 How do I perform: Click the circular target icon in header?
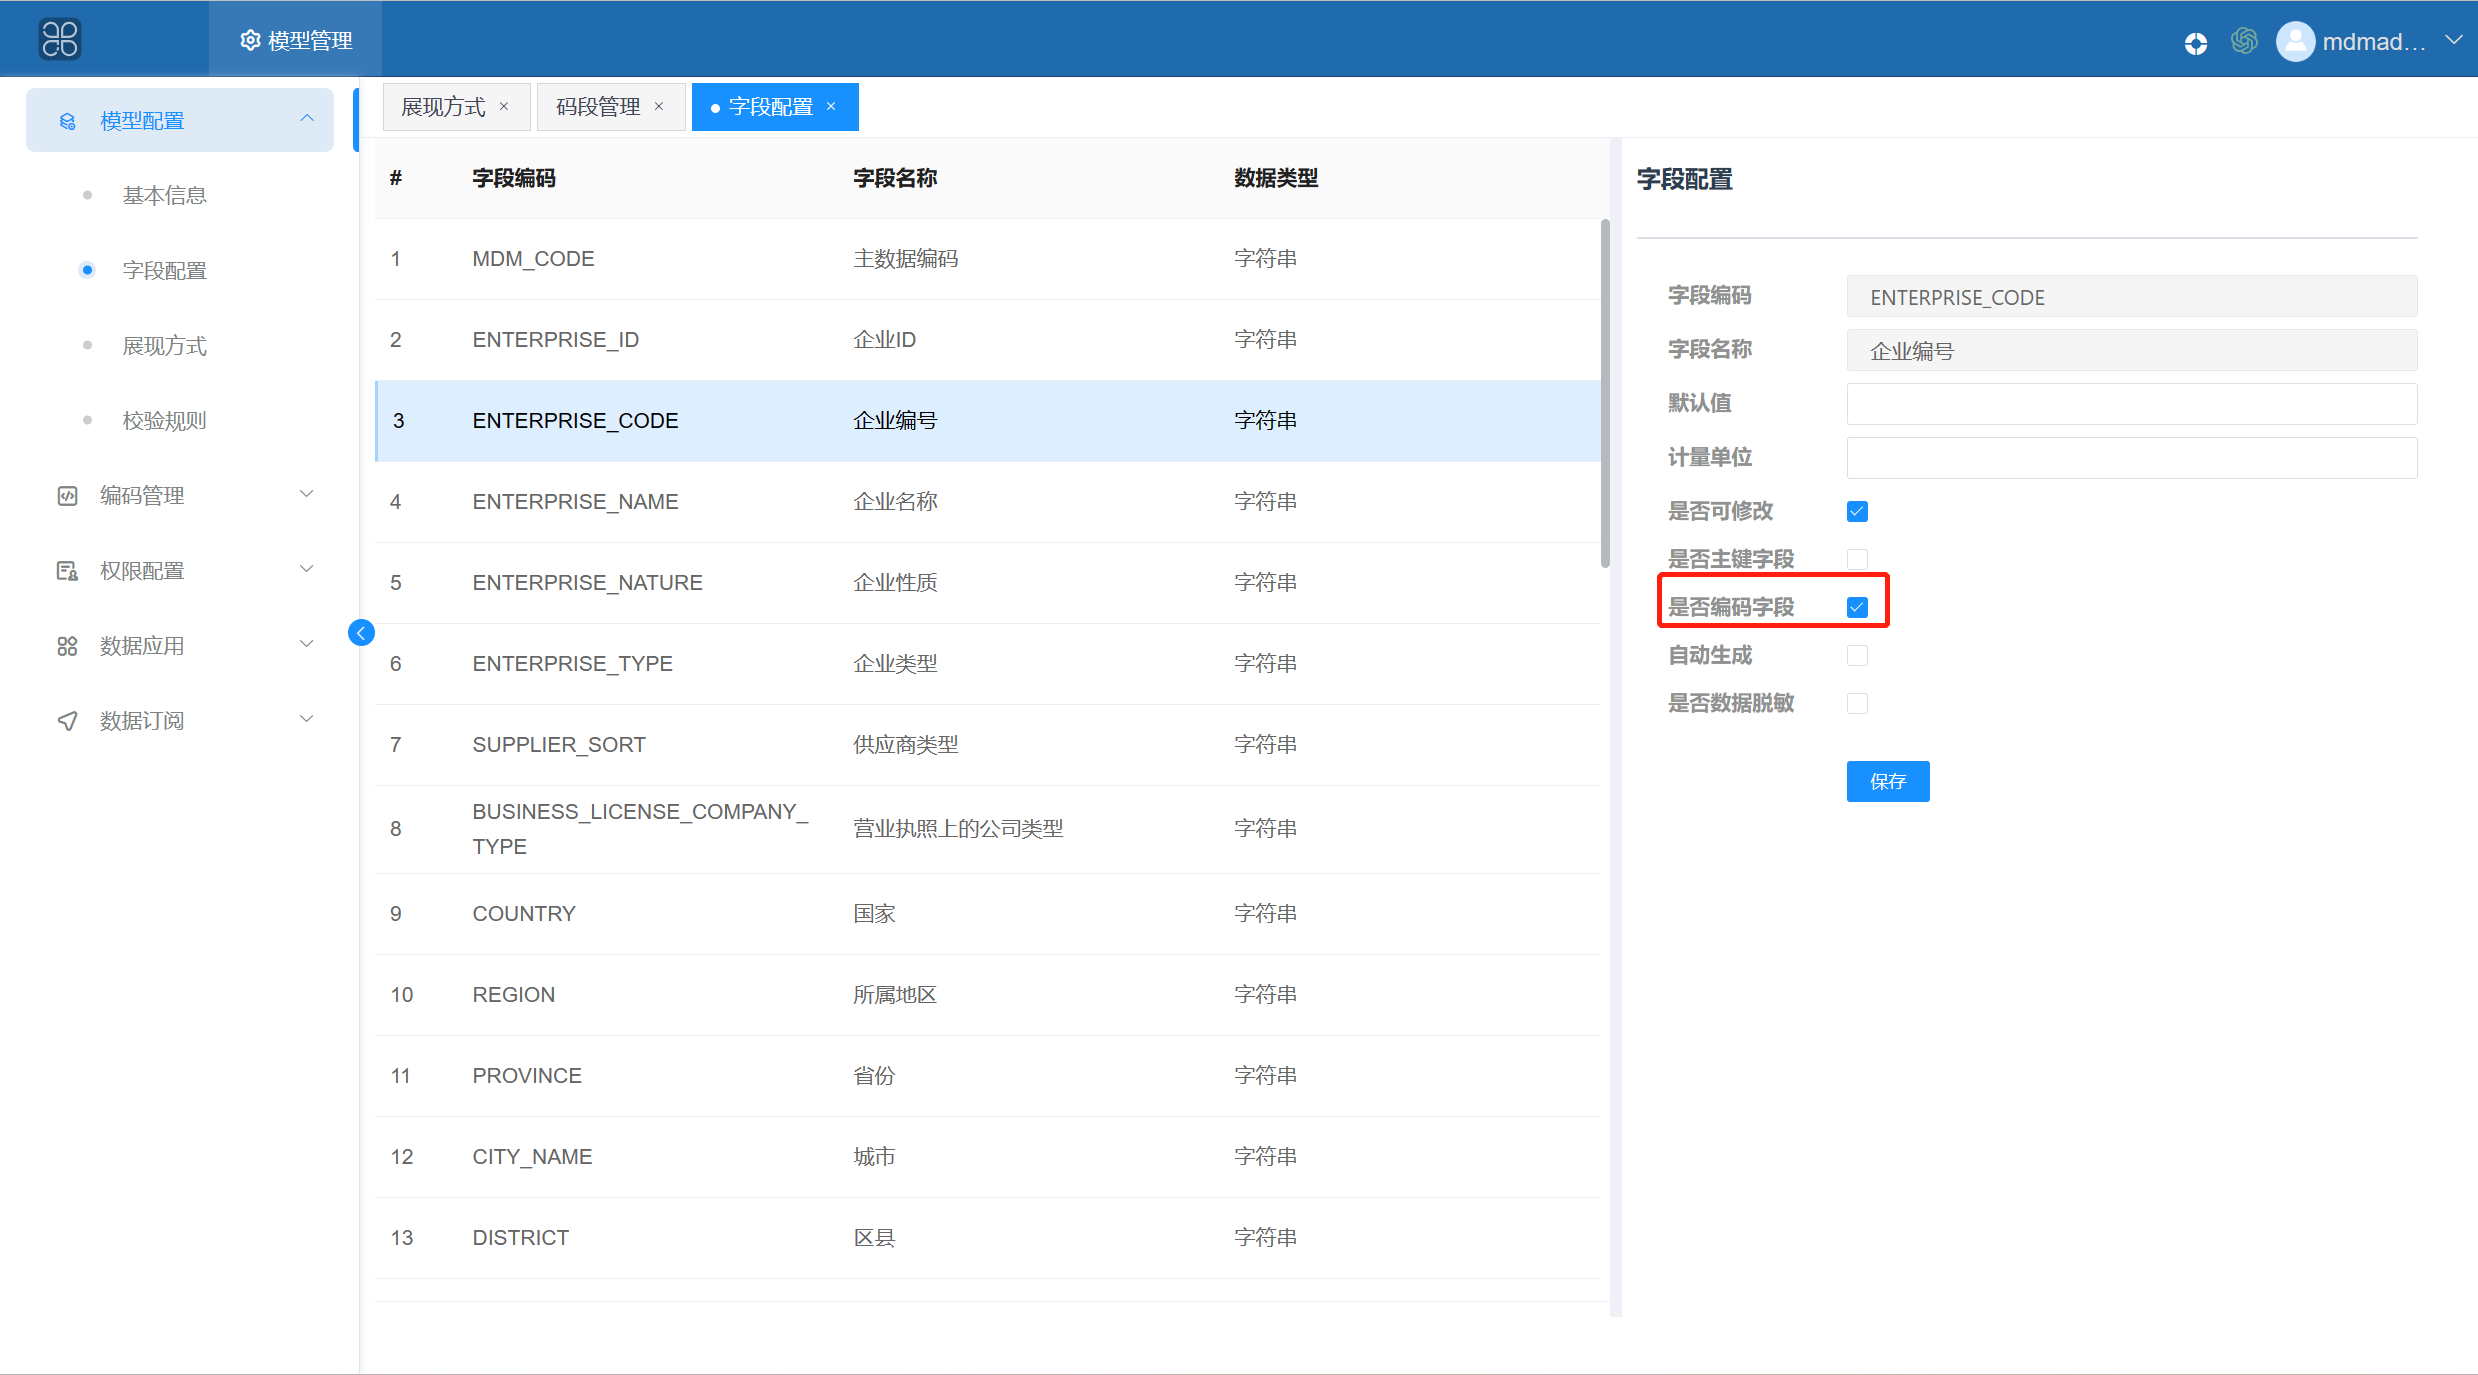(2195, 43)
